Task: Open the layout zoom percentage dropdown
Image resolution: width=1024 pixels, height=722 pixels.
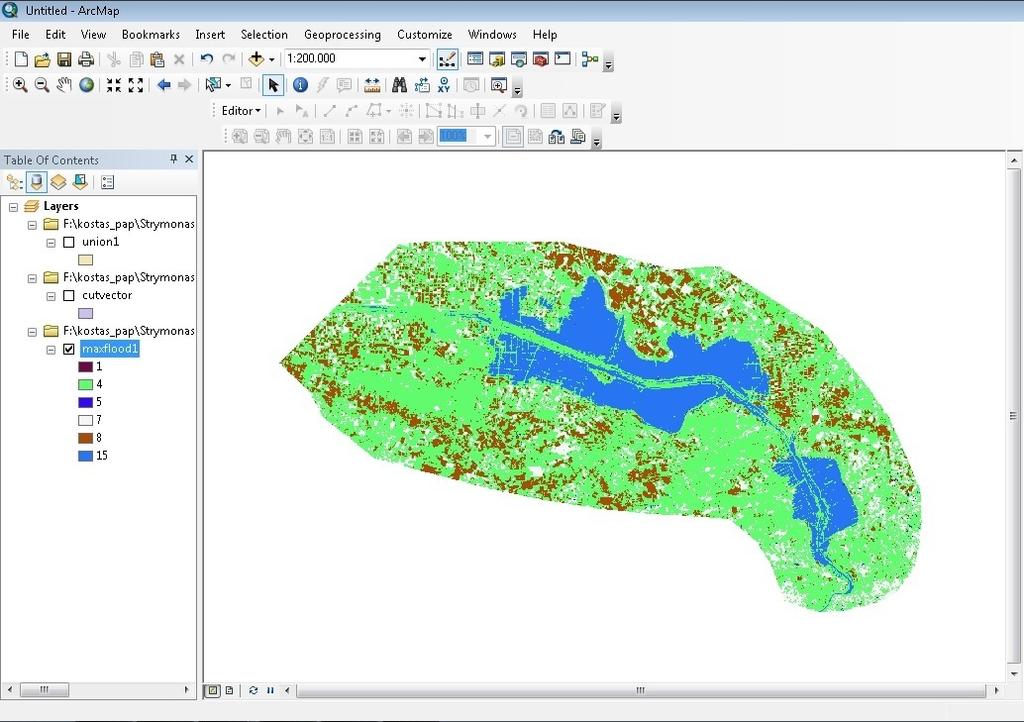Action: [x=487, y=136]
